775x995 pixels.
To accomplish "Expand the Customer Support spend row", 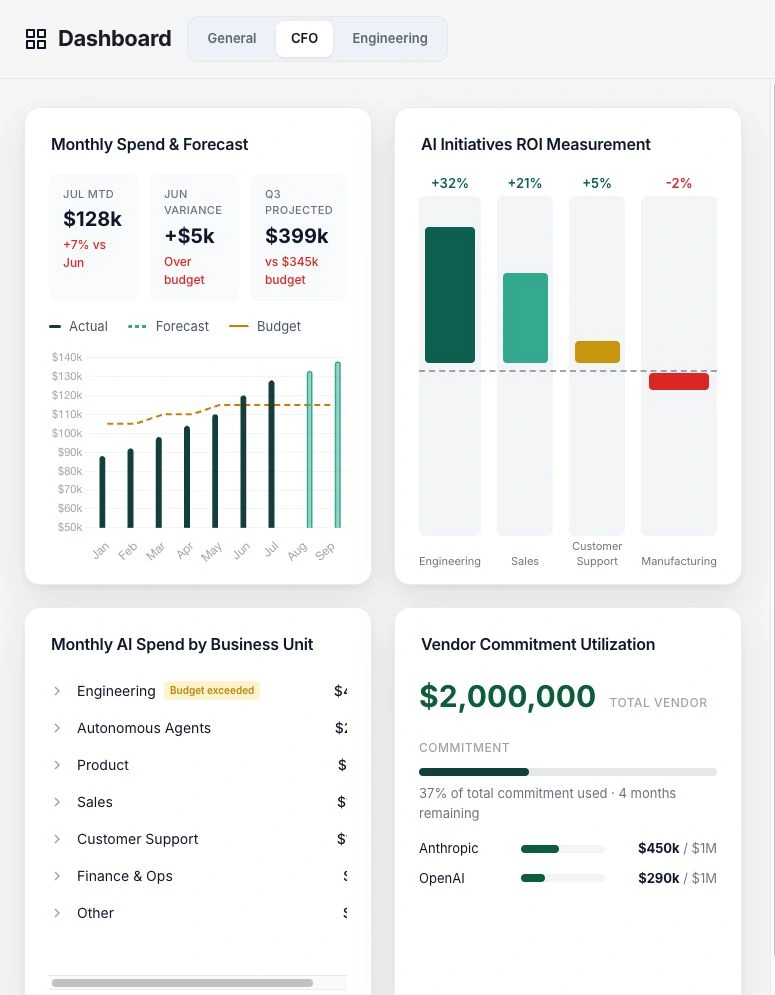I will tap(57, 839).
